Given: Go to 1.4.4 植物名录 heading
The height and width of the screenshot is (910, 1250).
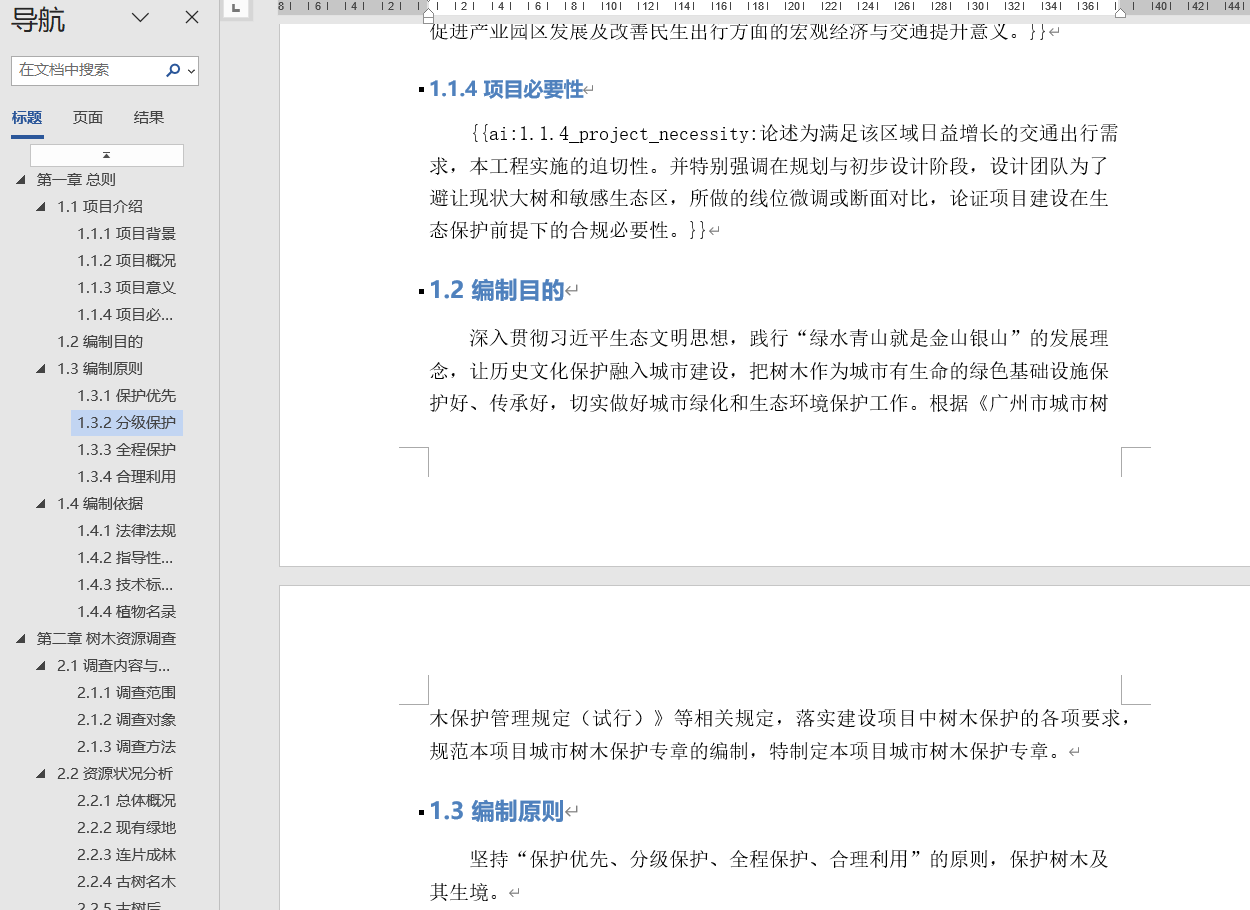Looking at the screenshot, I should click(127, 611).
